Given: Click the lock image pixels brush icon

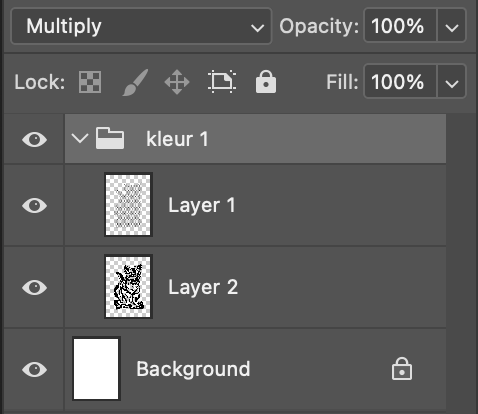Looking at the screenshot, I should [135, 82].
